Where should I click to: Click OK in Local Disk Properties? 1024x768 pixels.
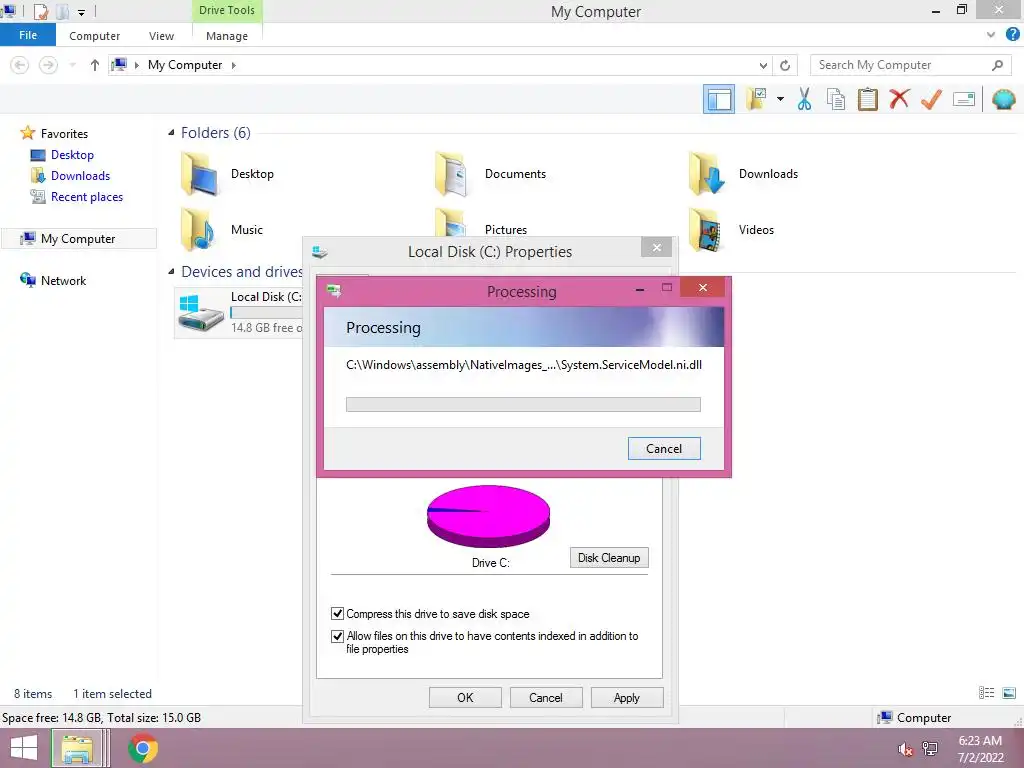pos(465,697)
